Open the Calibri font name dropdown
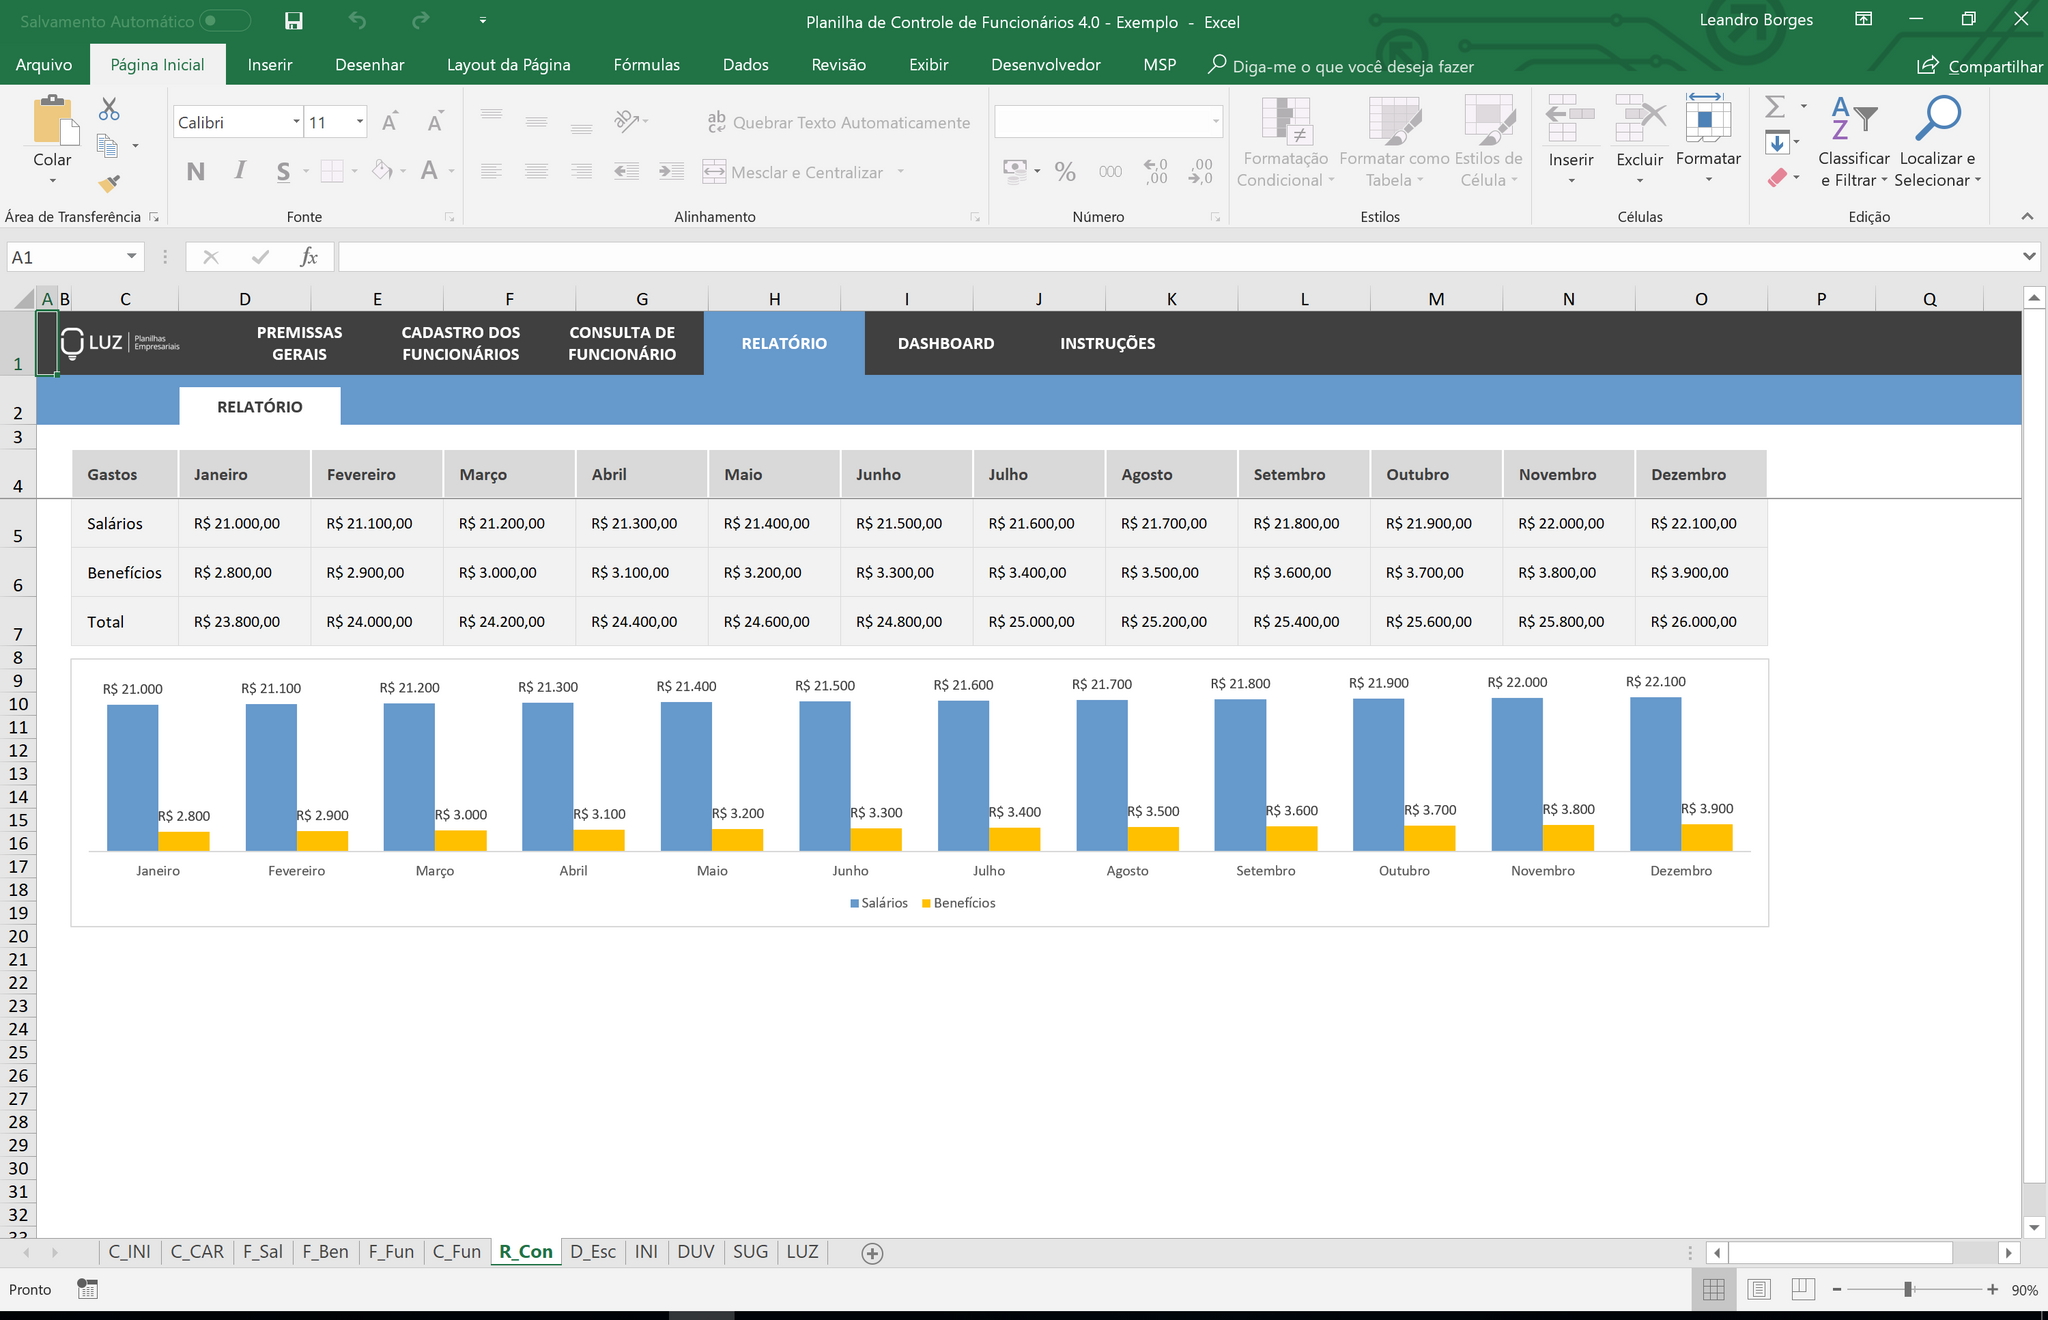Image resolution: width=2048 pixels, height=1320 pixels. point(296,122)
